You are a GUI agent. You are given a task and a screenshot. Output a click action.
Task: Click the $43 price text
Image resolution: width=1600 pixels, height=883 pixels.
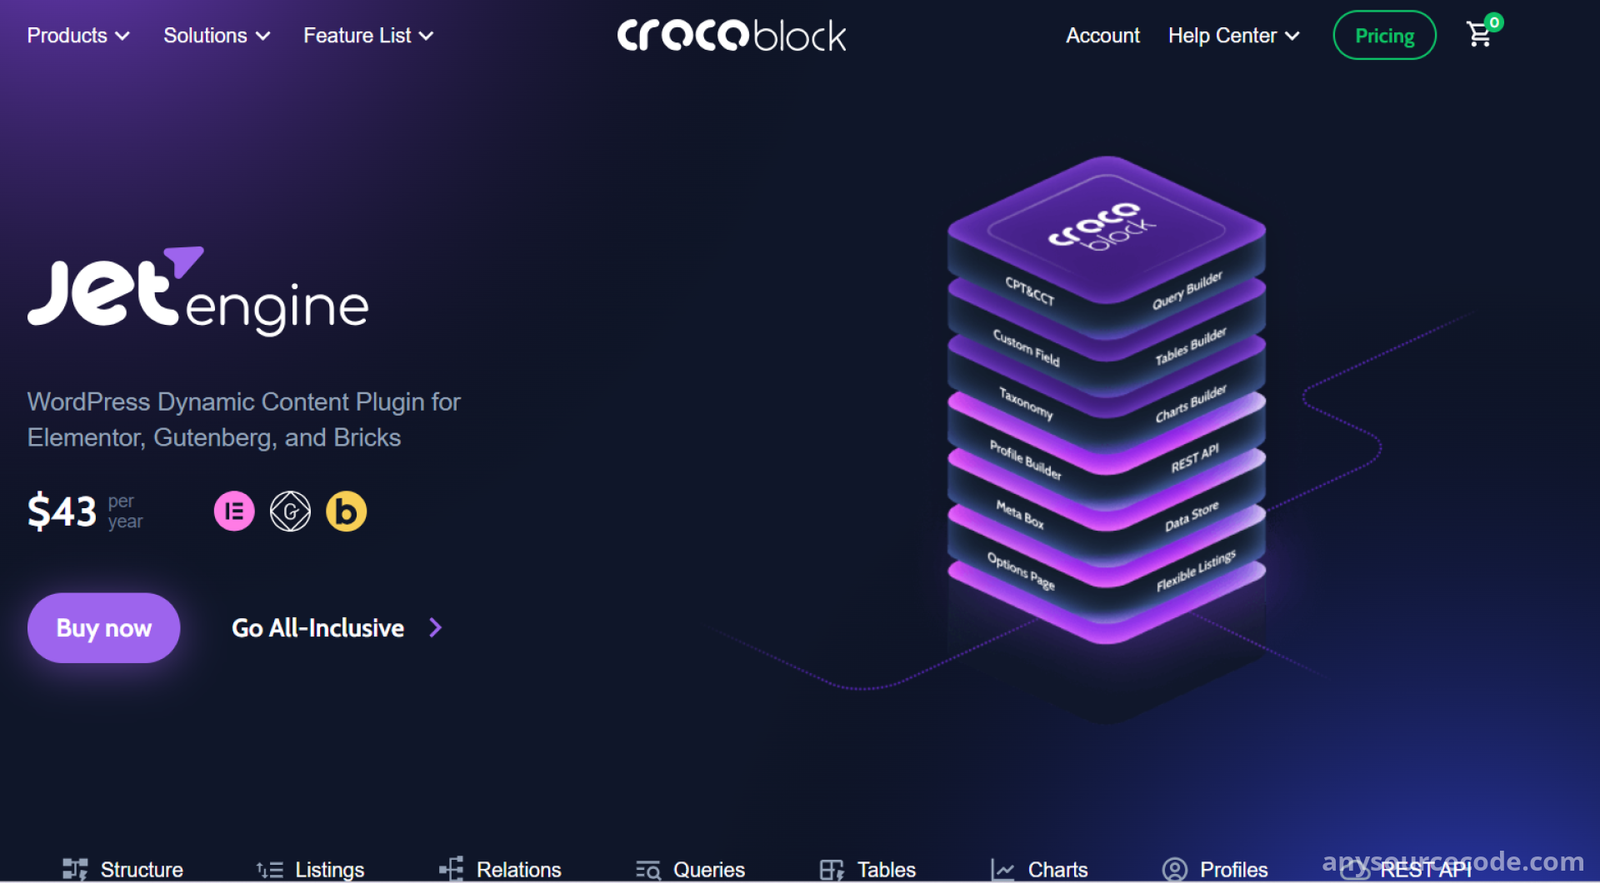61,511
